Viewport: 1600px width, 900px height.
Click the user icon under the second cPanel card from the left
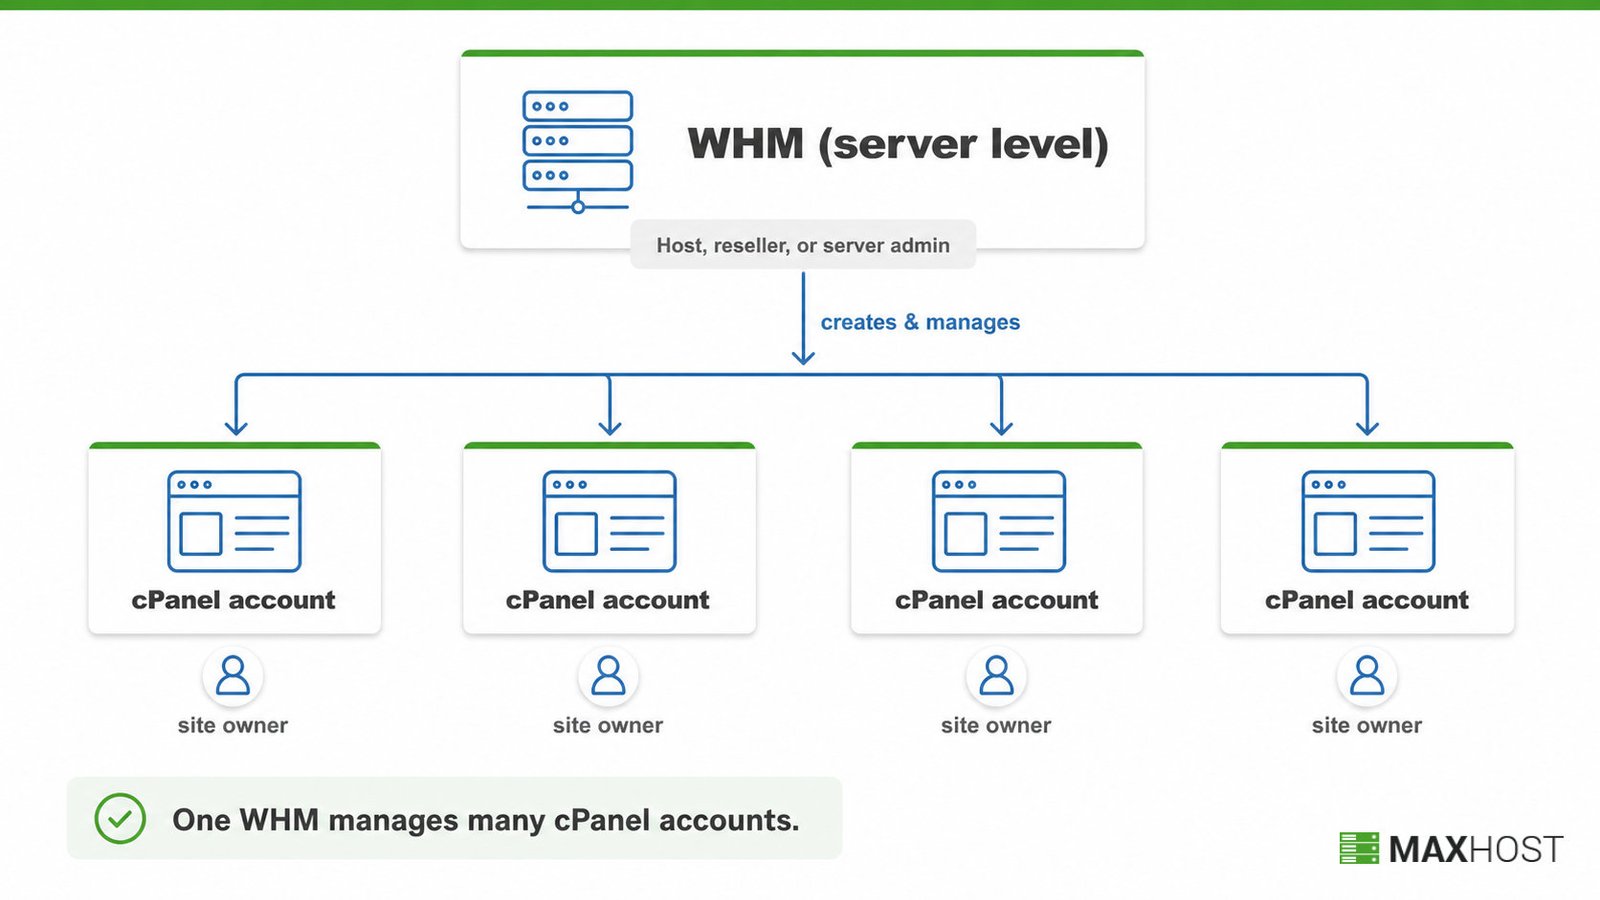[608, 676]
